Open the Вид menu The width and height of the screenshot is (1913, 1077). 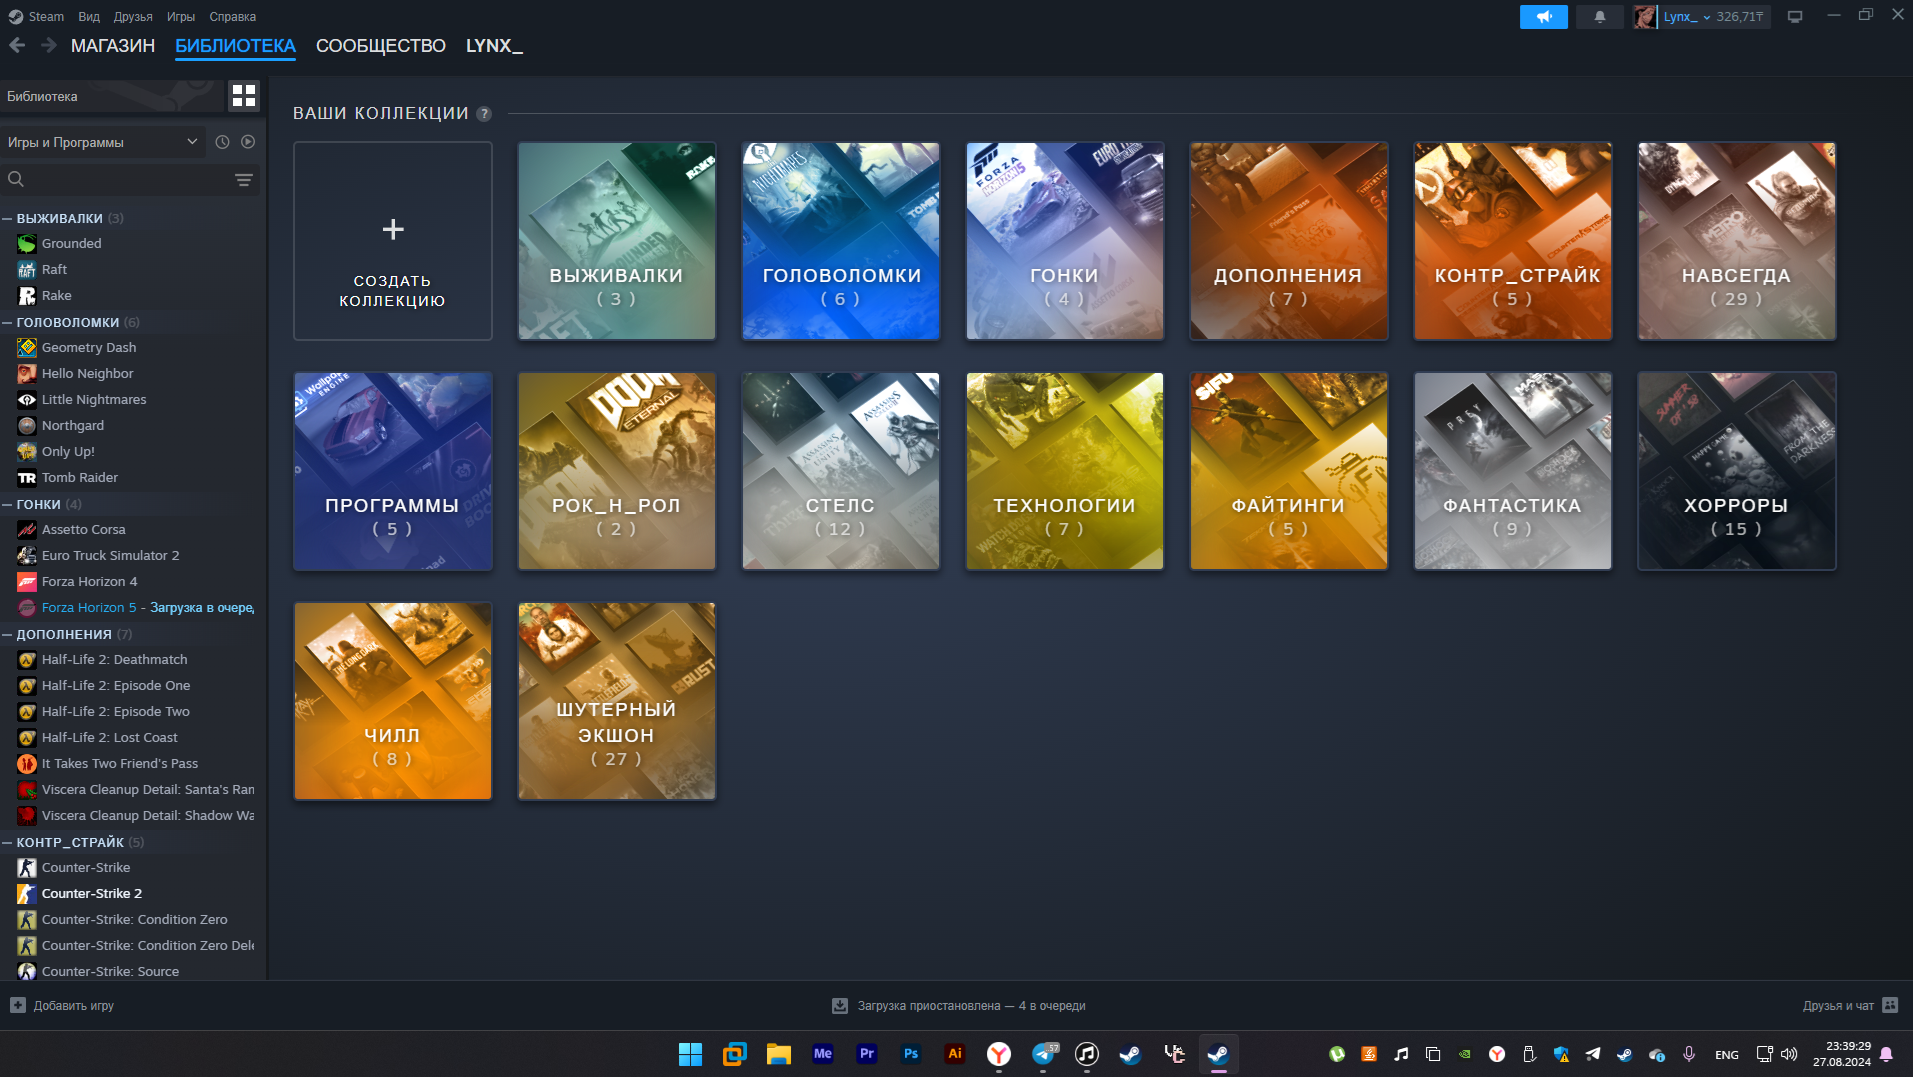coord(89,16)
